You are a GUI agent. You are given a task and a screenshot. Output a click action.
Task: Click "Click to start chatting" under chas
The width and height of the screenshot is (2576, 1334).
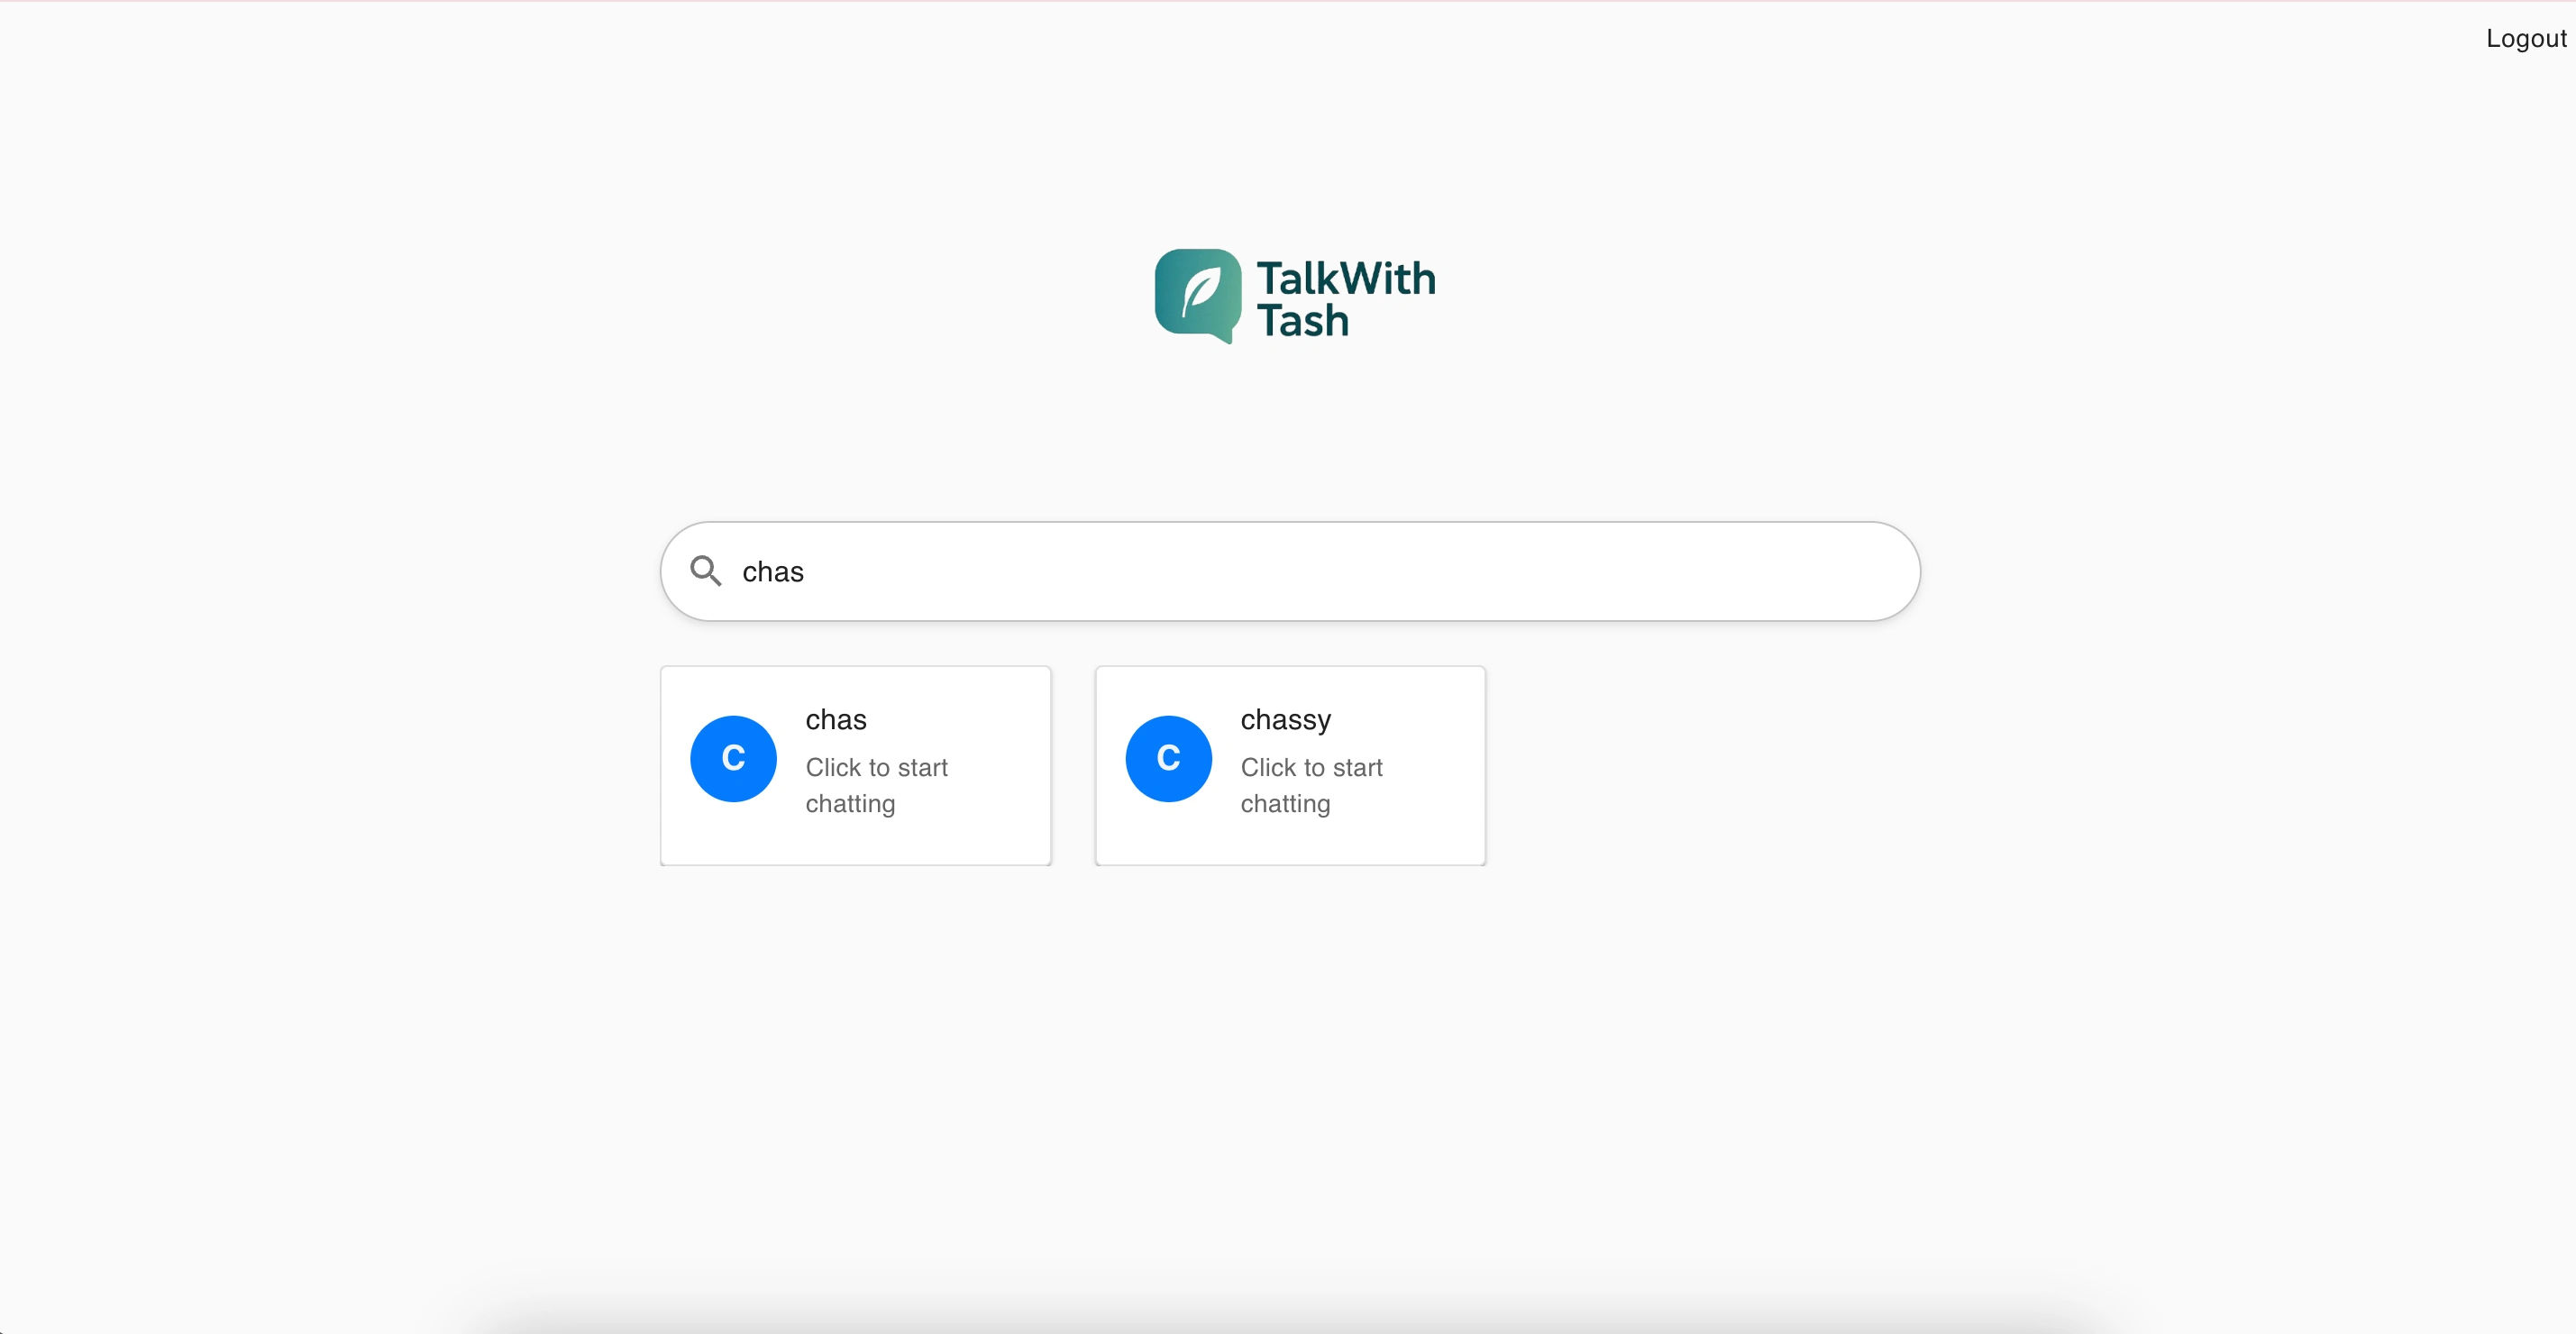click(877, 785)
